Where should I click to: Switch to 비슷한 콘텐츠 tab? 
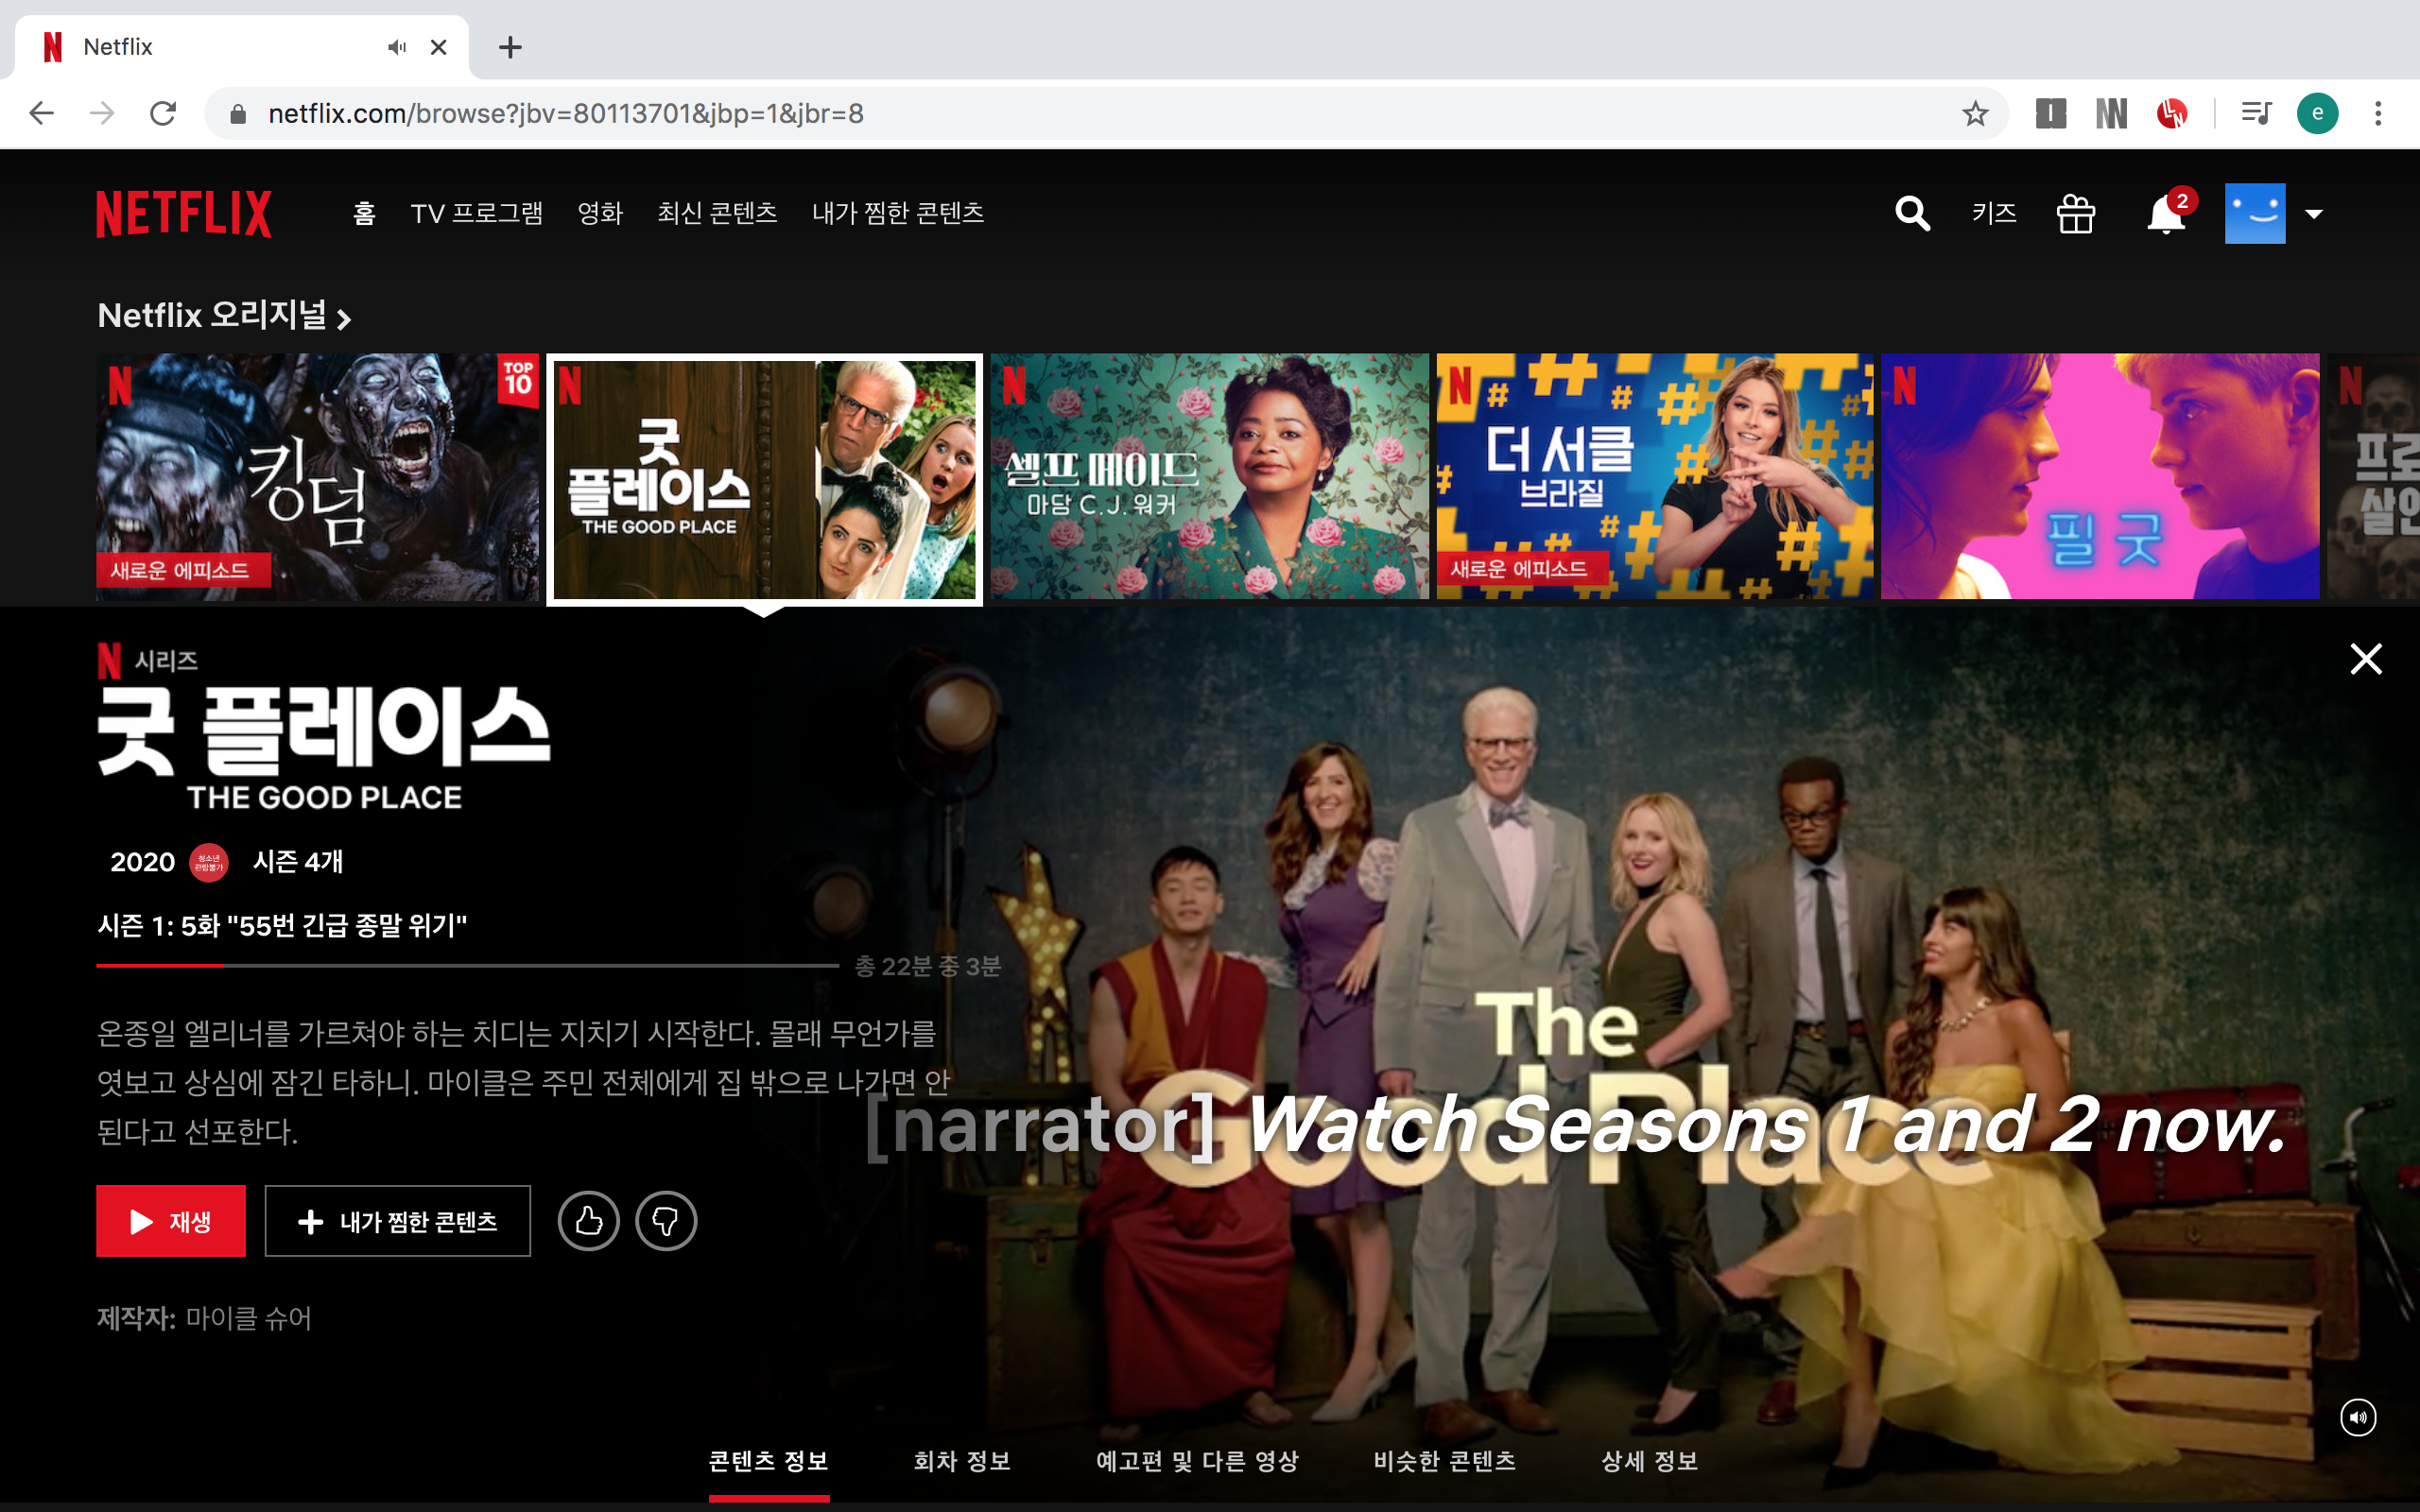(1444, 1461)
